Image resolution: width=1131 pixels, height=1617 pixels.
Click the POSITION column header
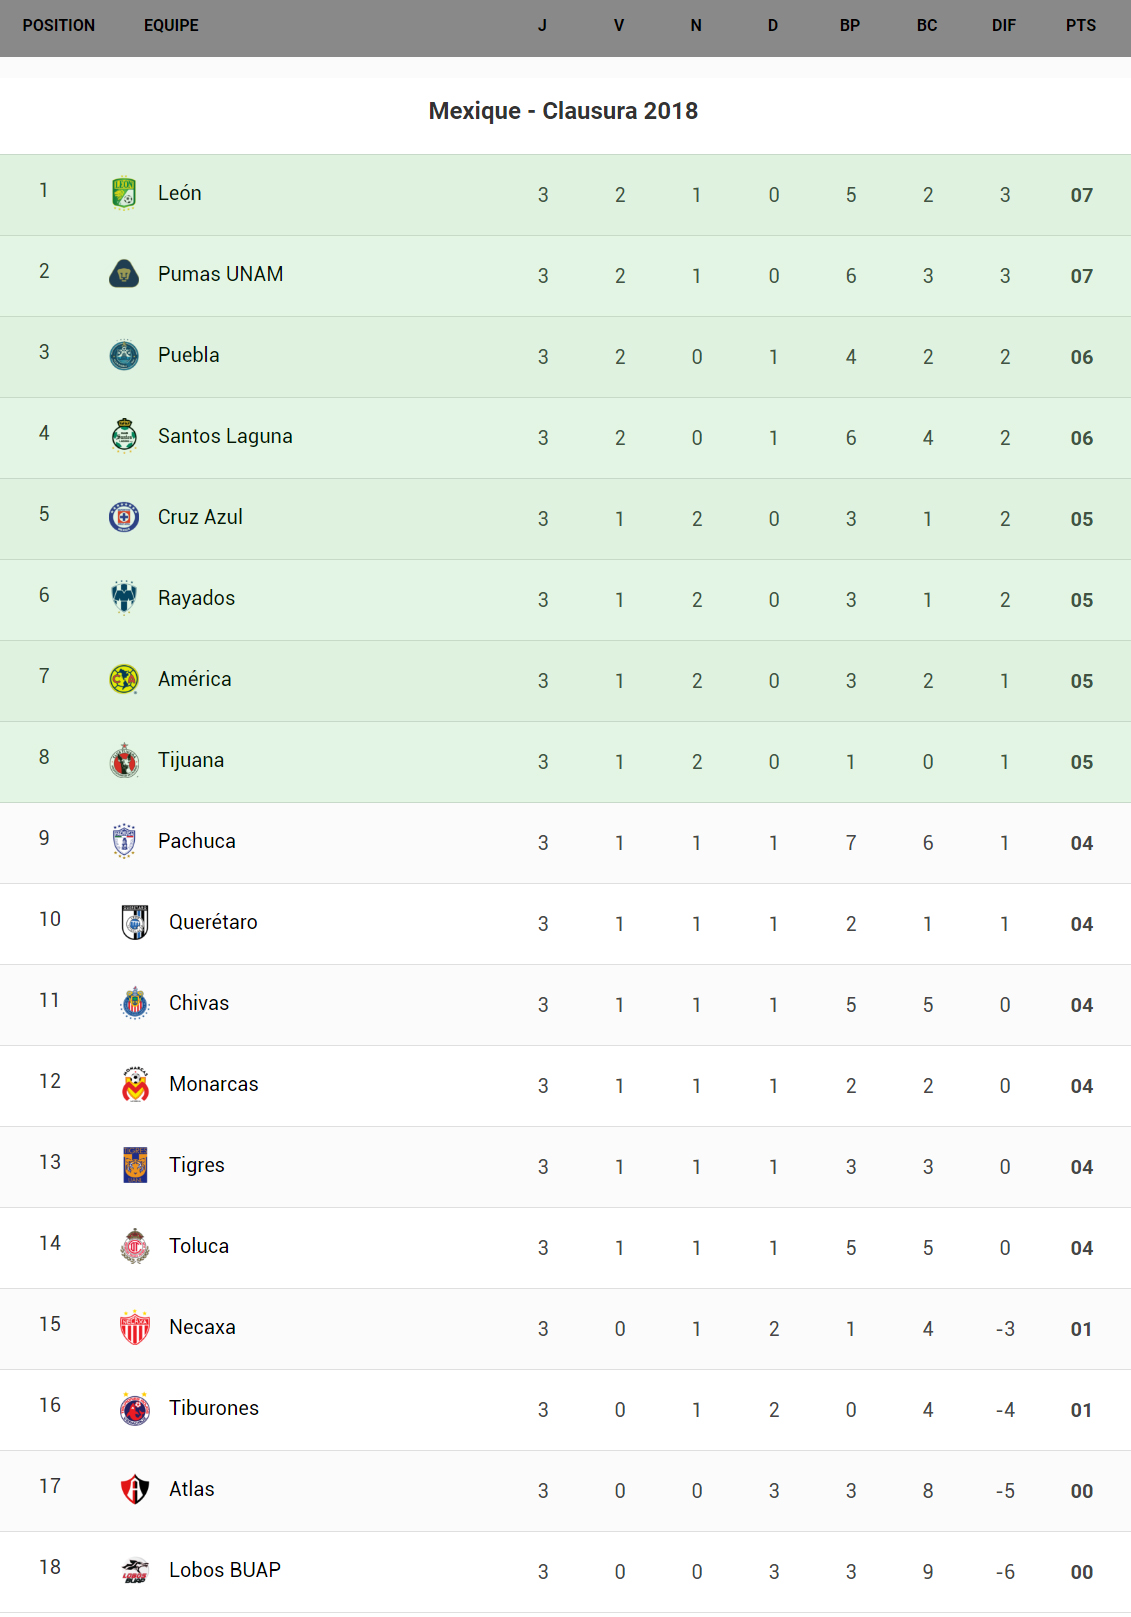tap(59, 26)
